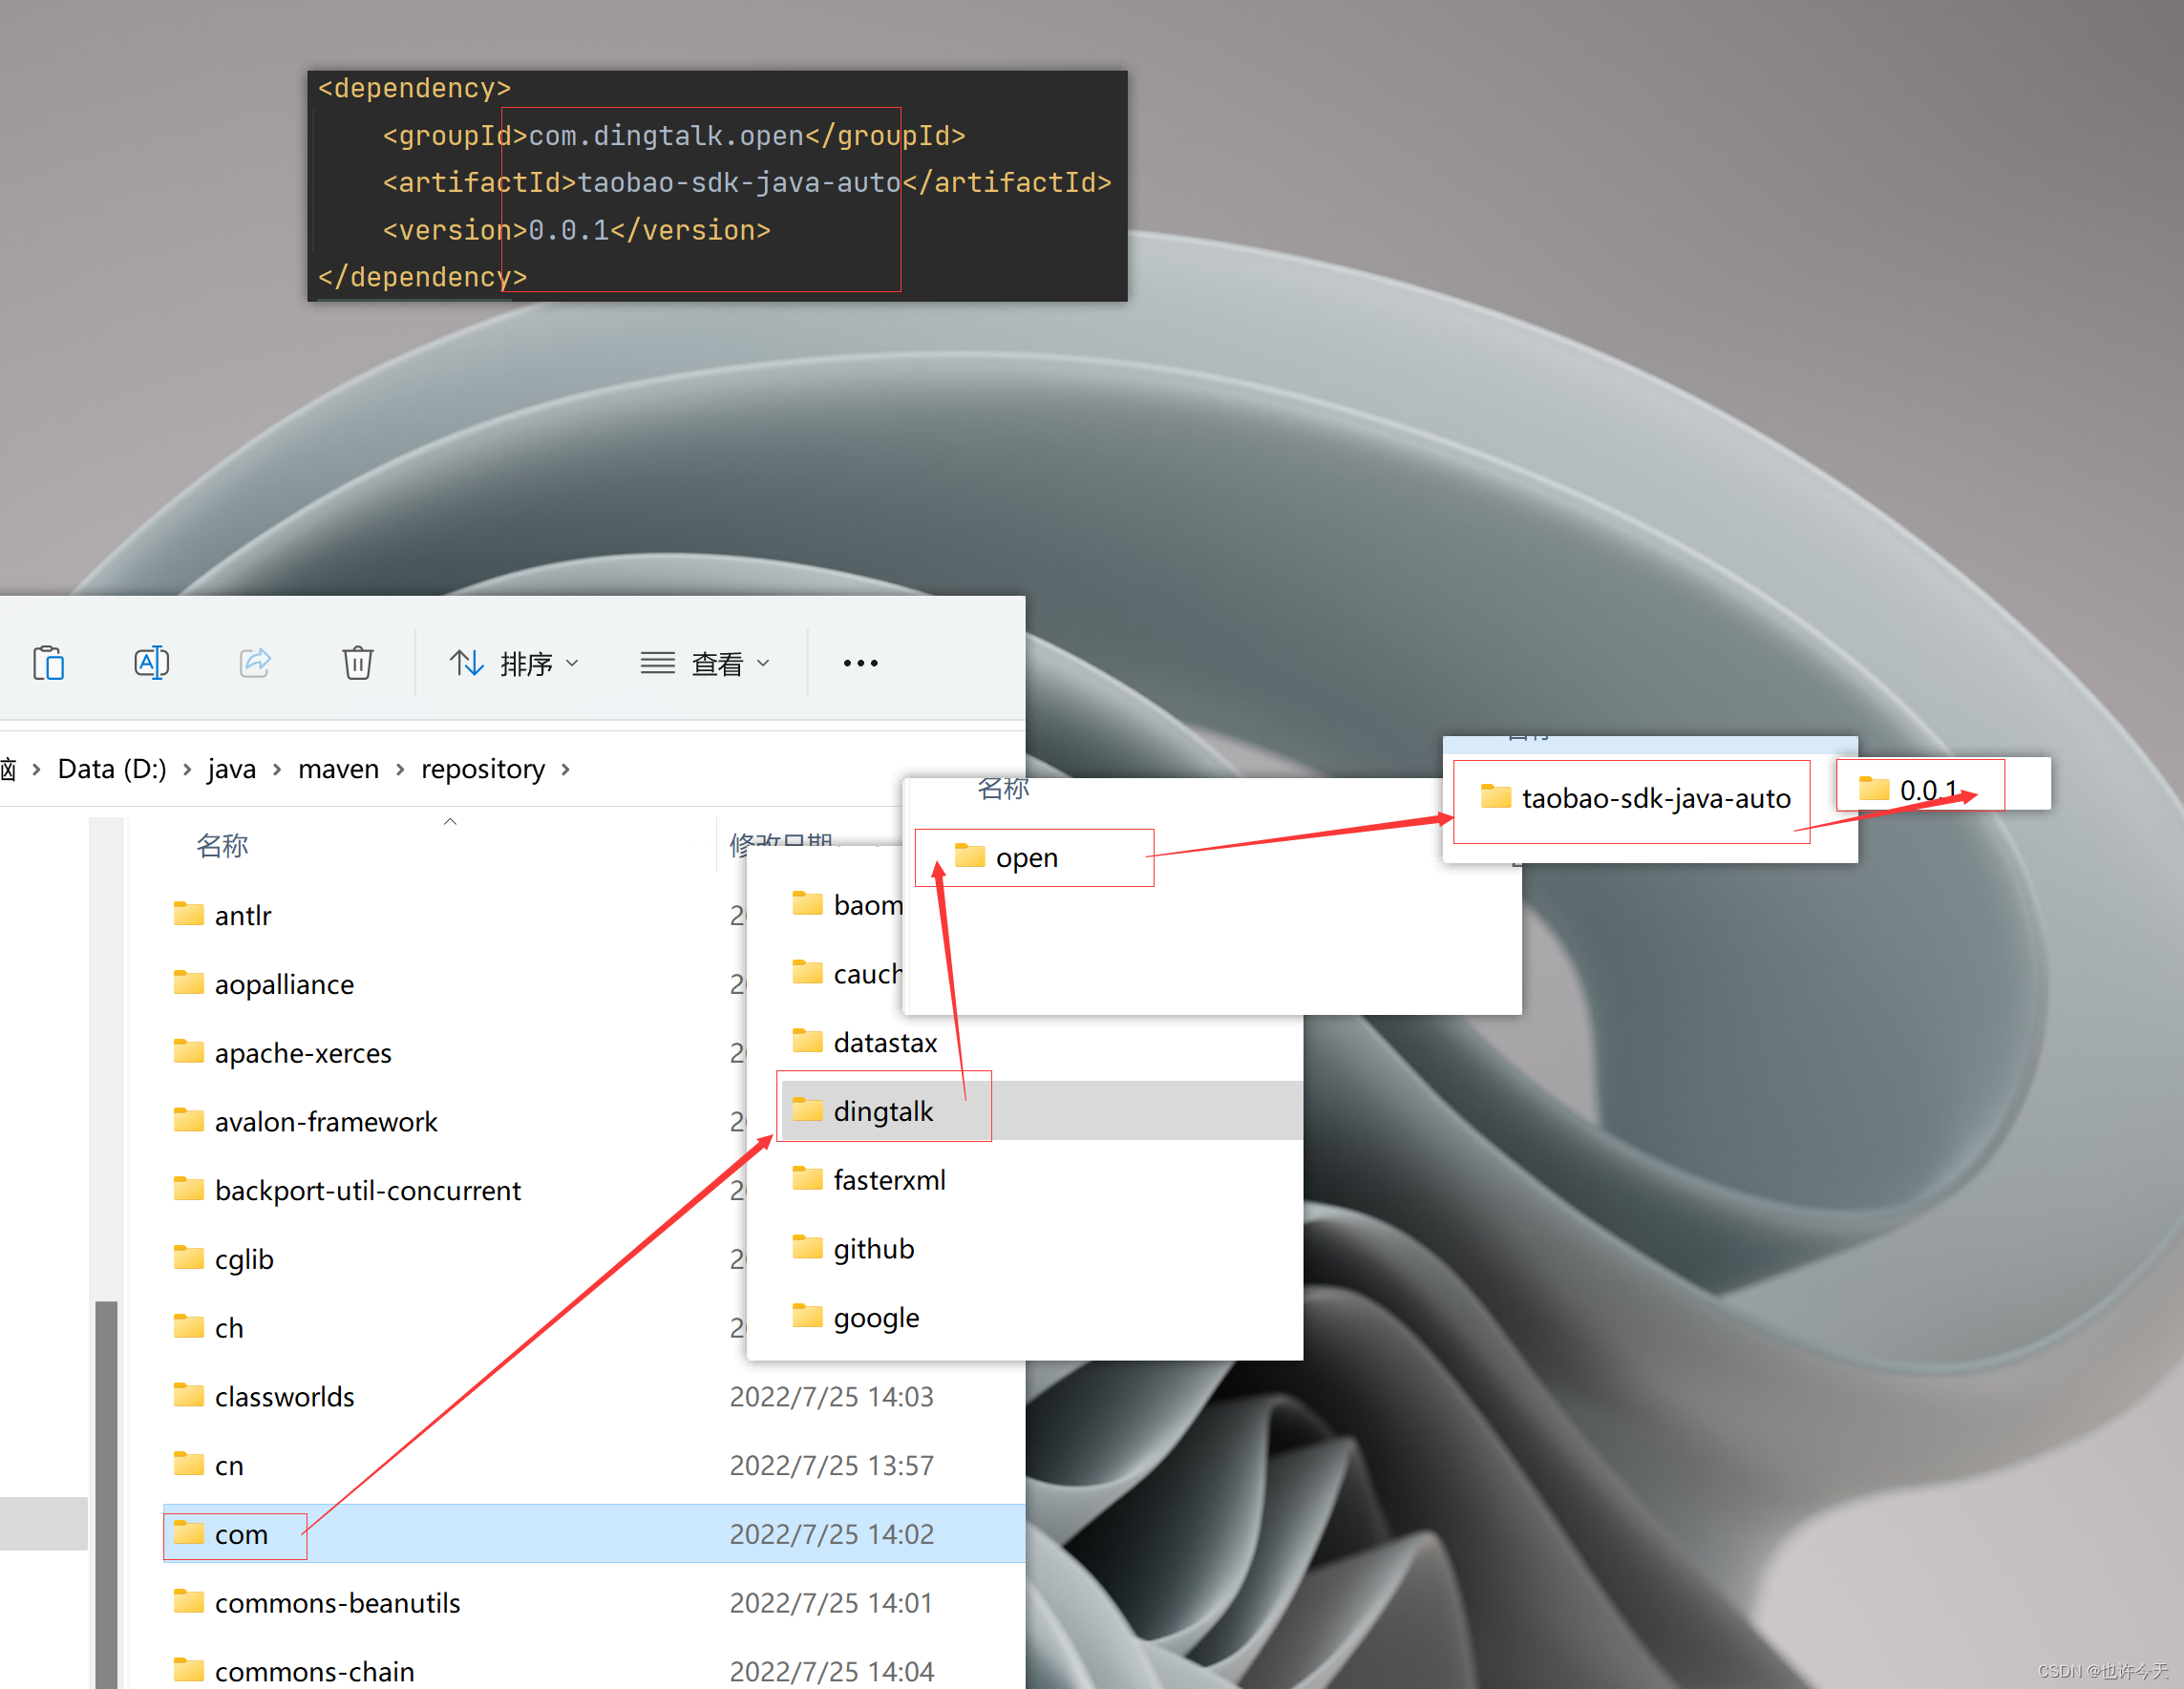
Task: Click the antlr folder icon
Action: [188, 914]
